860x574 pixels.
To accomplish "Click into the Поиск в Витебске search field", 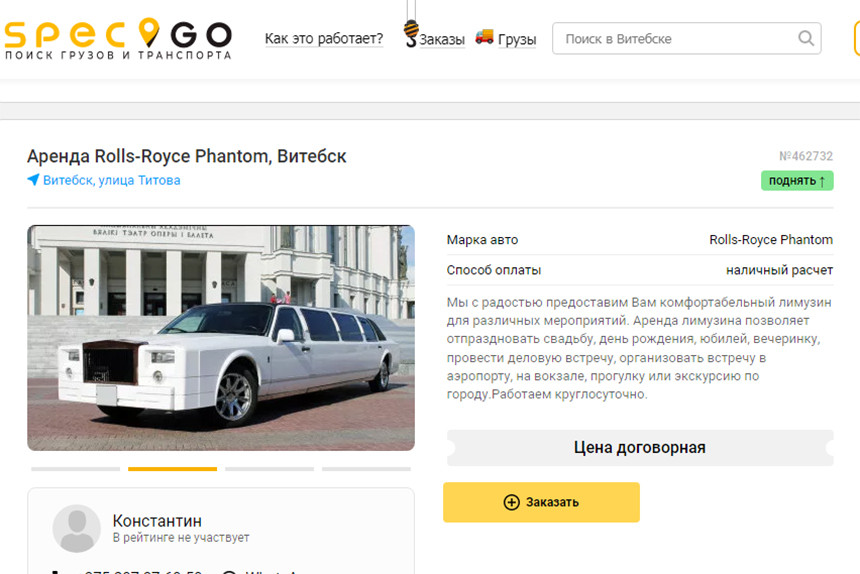I will (x=687, y=38).
